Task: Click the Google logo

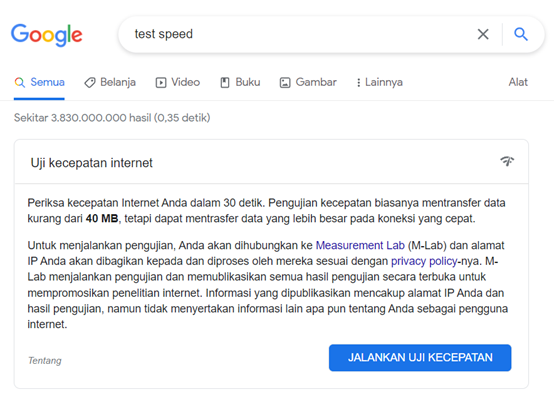Action: pos(47,35)
